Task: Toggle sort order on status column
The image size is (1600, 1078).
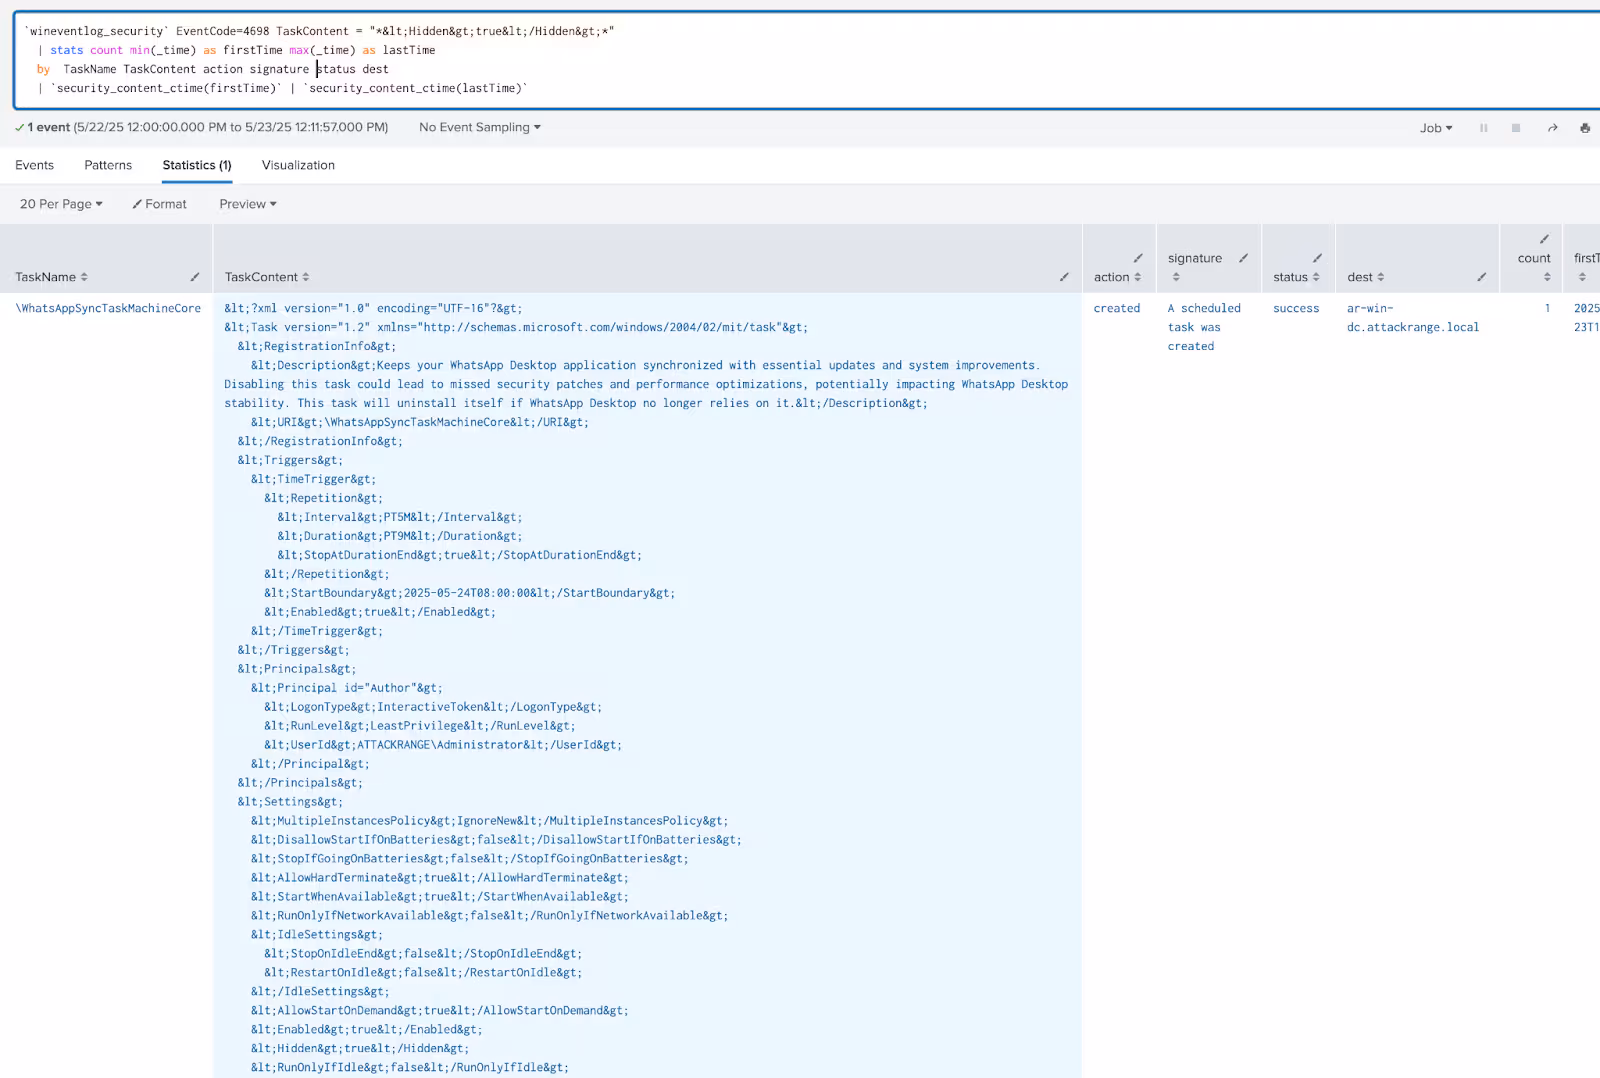Action: click(x=1316, y=277)
